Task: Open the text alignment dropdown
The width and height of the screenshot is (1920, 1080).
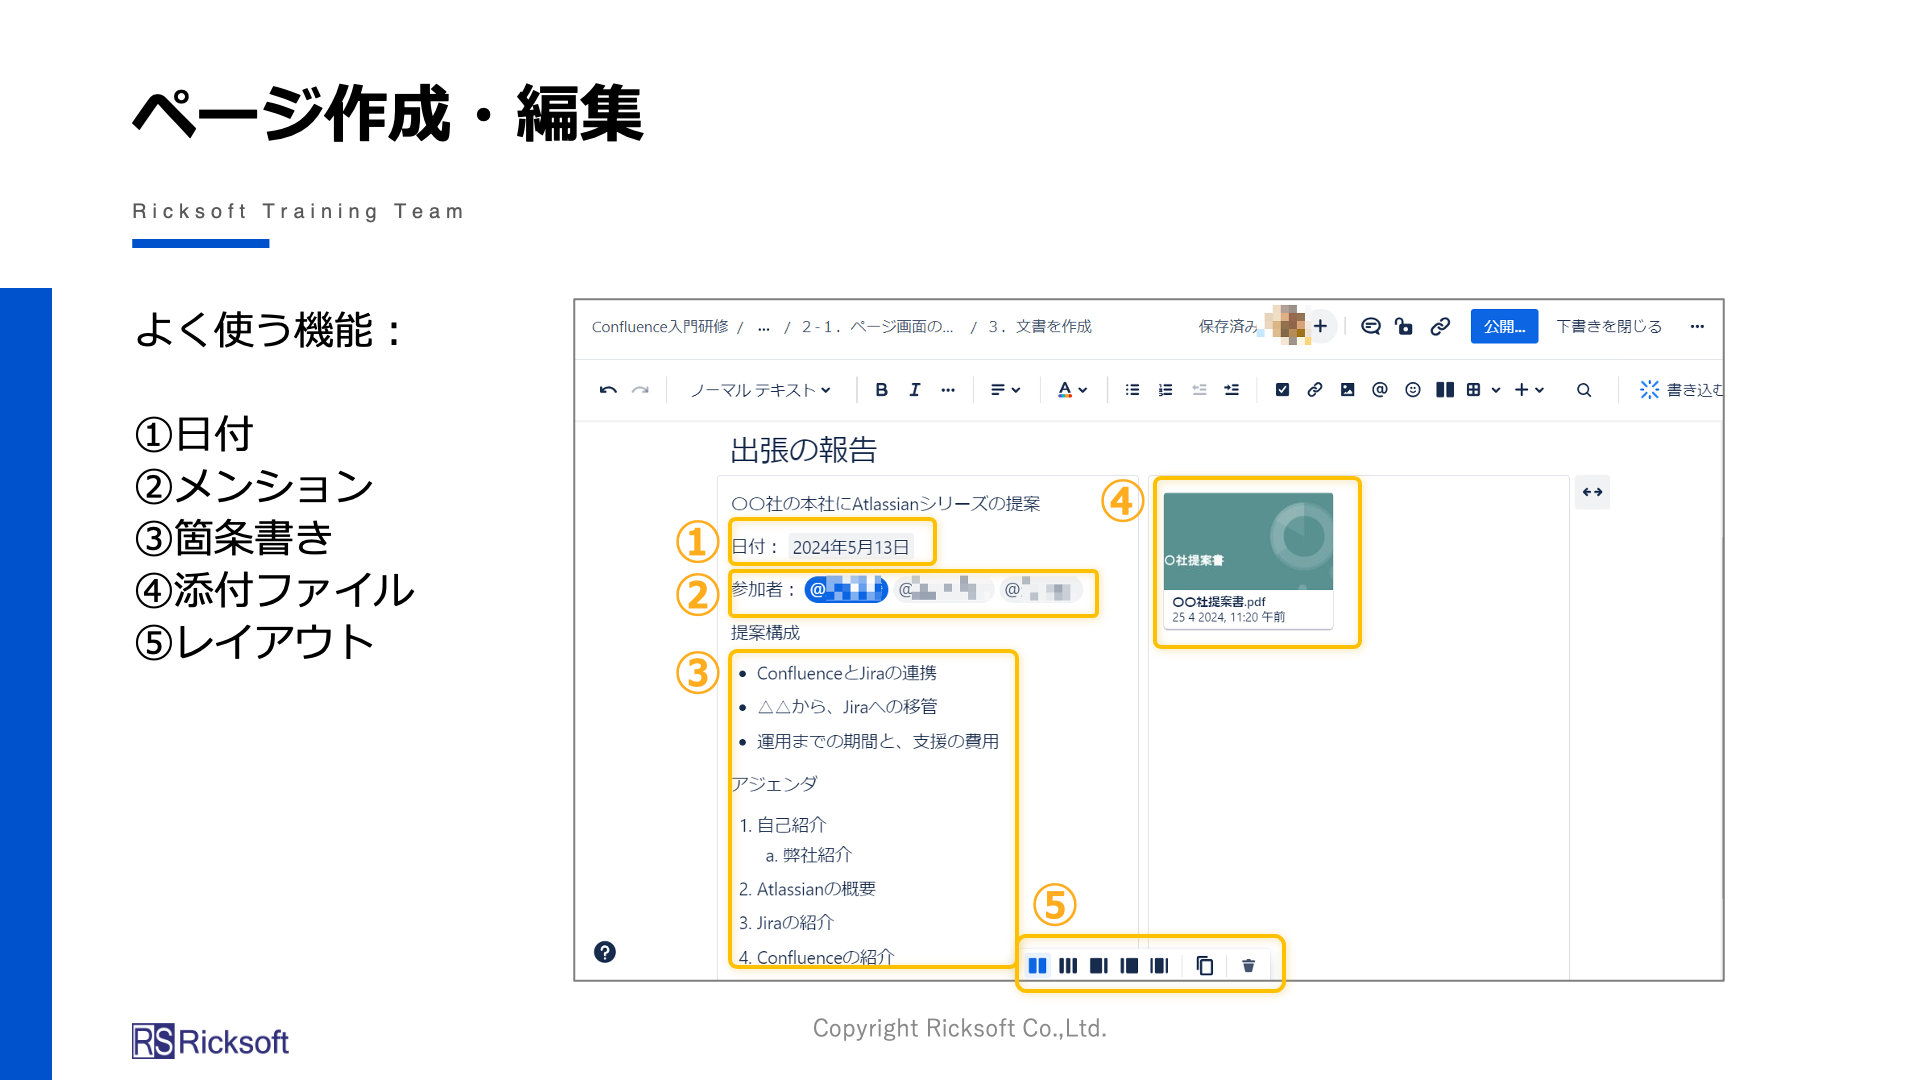Action: 1005,390
